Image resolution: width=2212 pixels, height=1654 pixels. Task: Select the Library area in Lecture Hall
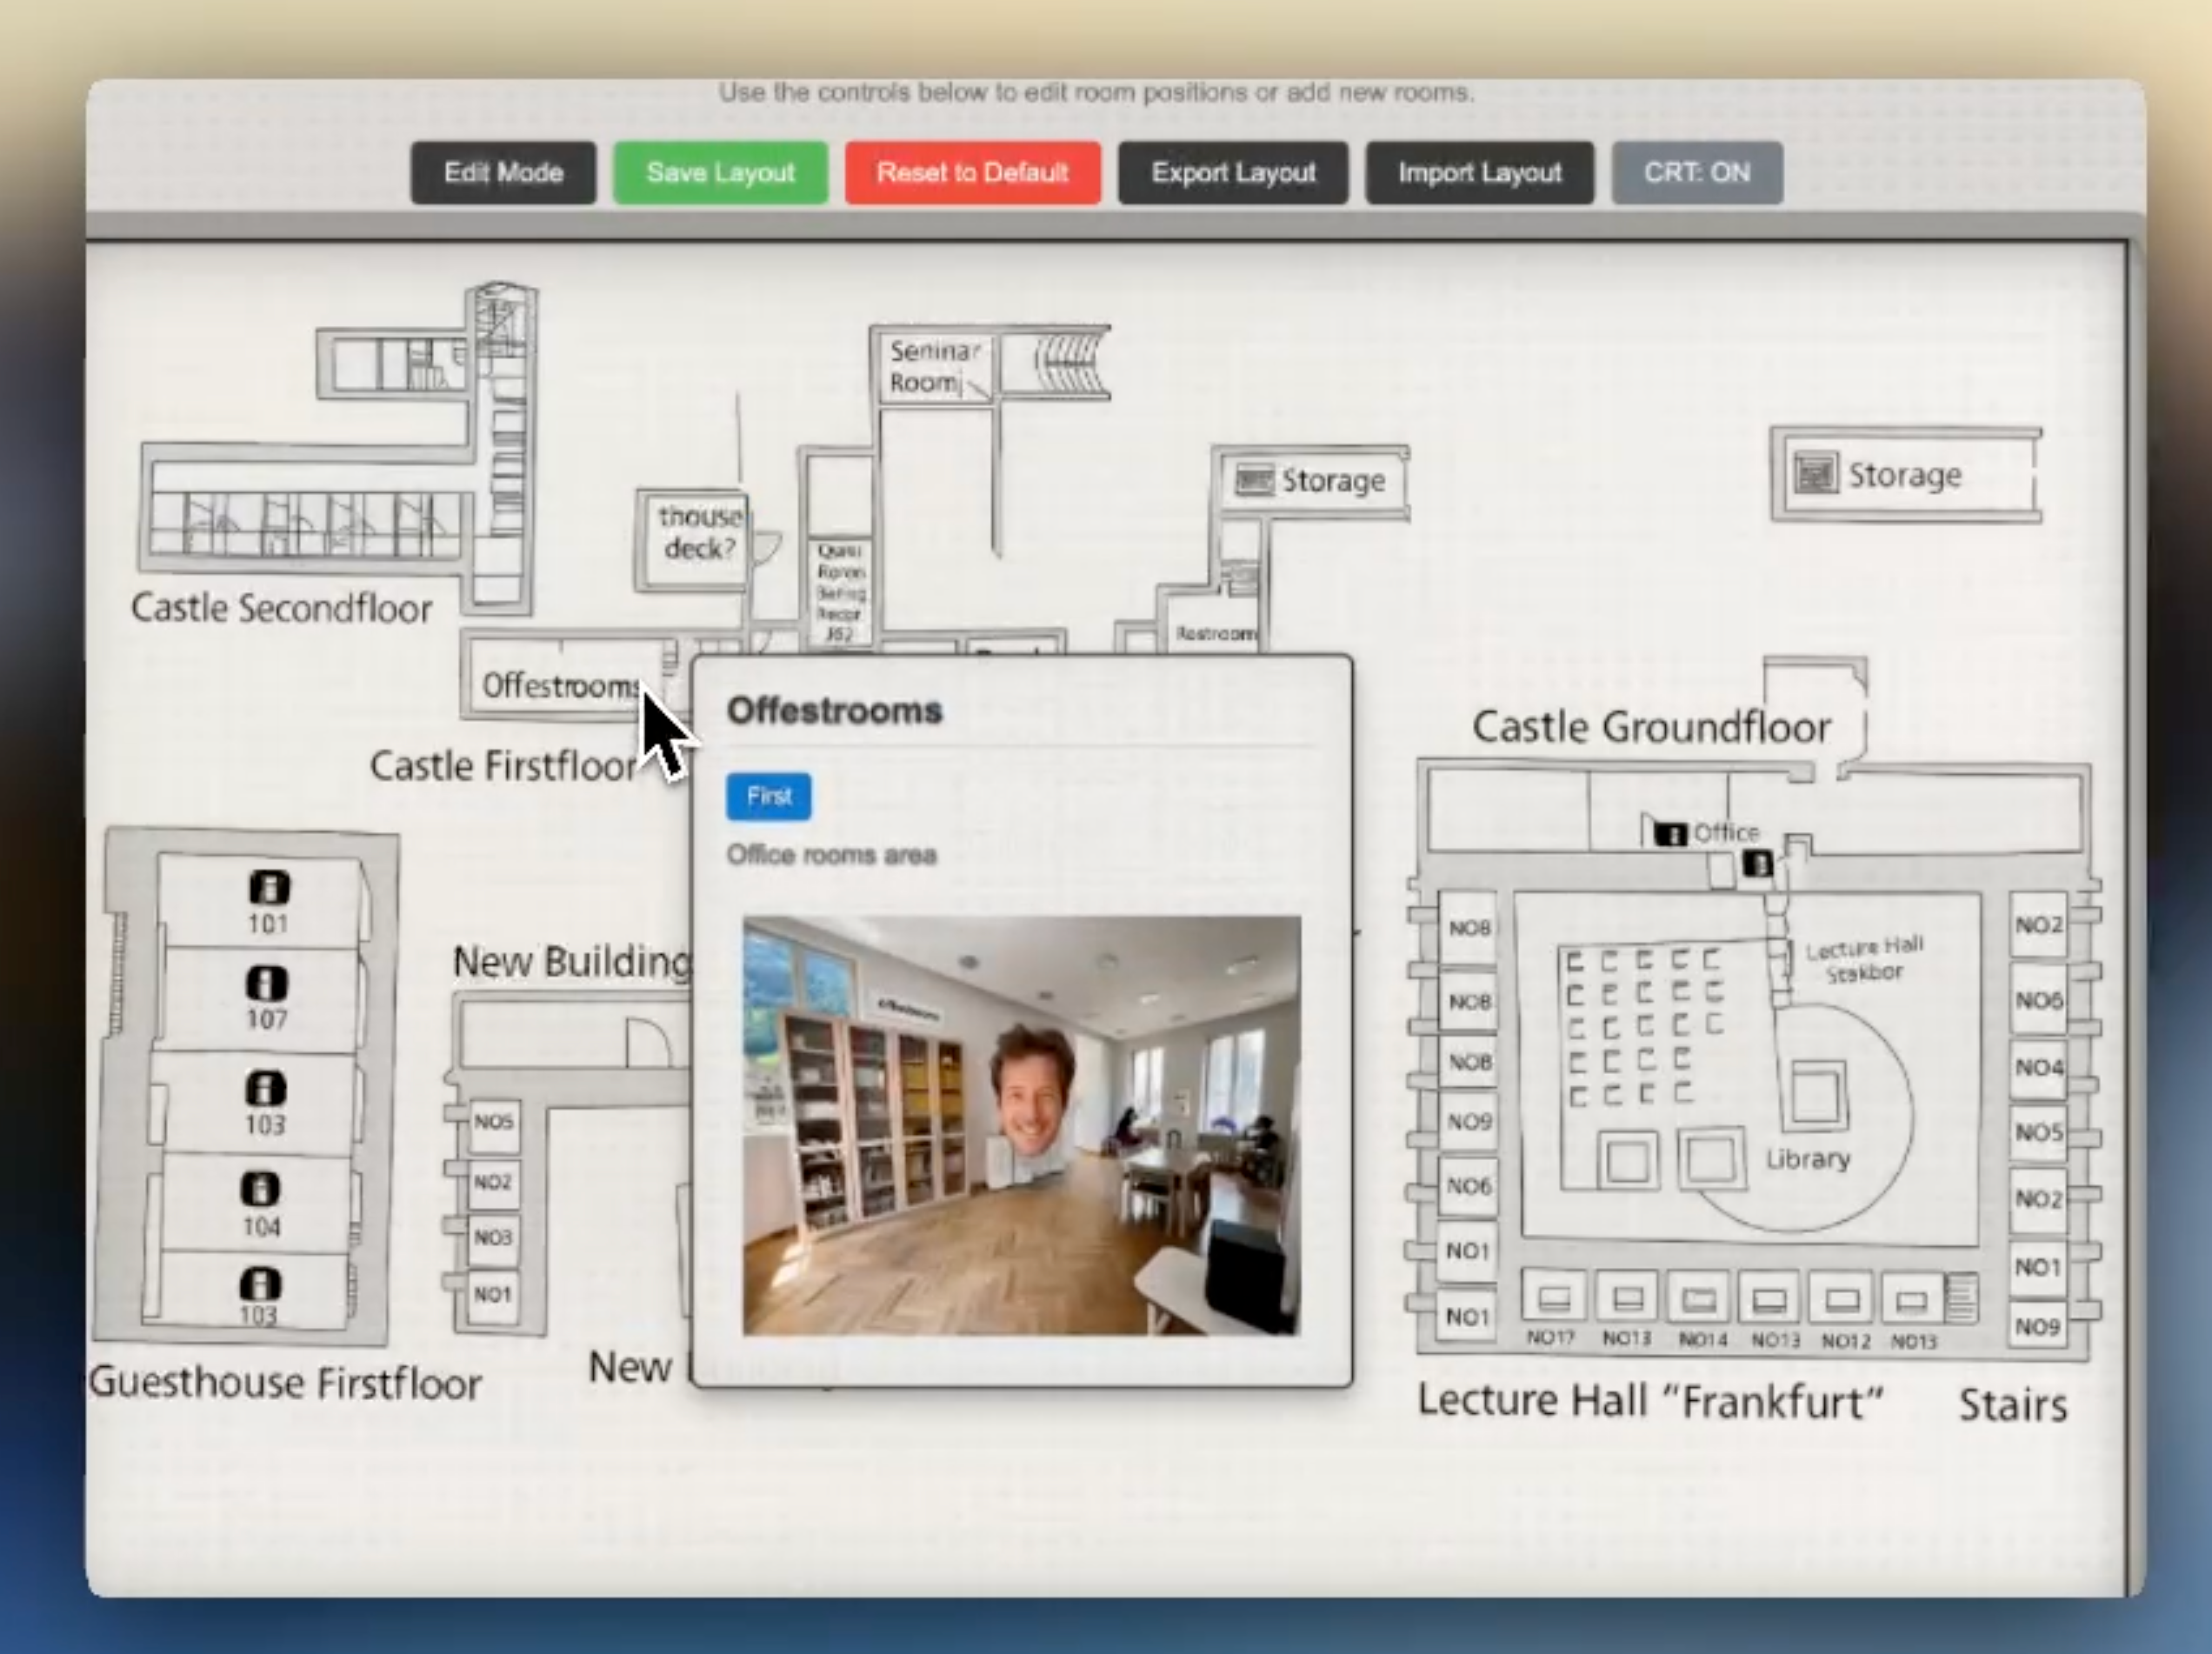pyautogui.click(x=1808, y=1159)
